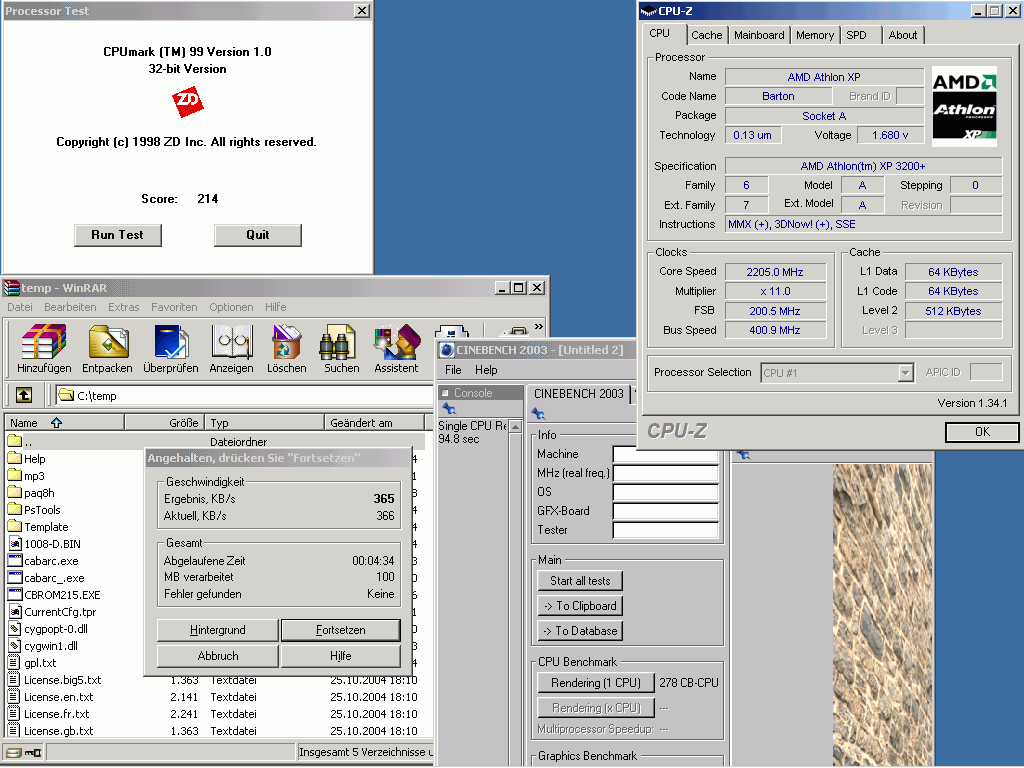Sort WinRAR list by Größe column
The height and width of the screenshot is (768, 1024).
[x=164, y=423]
